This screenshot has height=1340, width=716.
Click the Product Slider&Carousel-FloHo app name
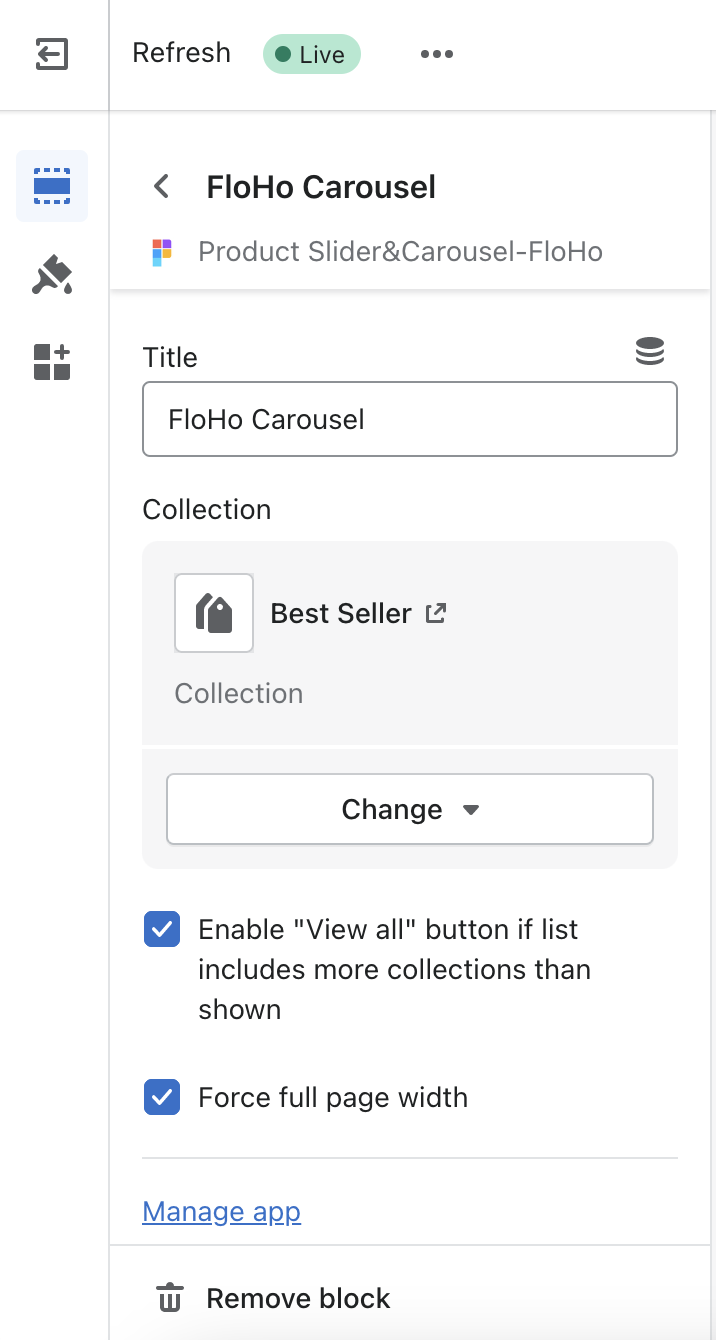click(x=400, y=251)
